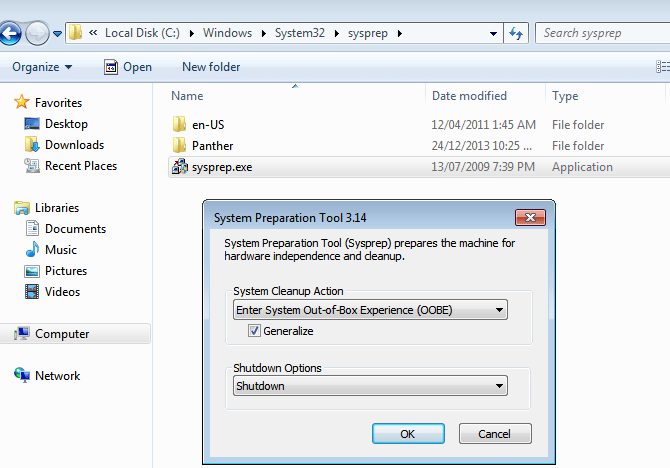The image size is (670, 468).
Task: Open the Shutdown Options dropdown
Action: [498, 386]
